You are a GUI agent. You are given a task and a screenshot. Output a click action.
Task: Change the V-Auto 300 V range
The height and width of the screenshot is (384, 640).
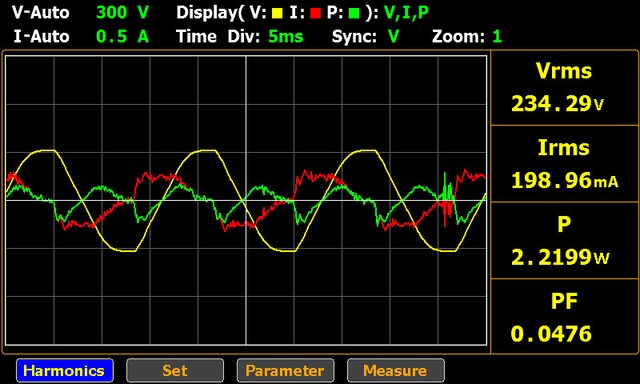122,13
